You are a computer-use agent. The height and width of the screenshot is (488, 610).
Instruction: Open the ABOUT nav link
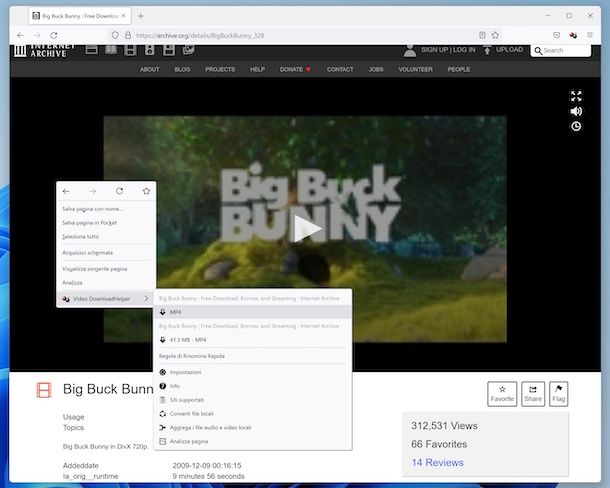tap(149, 69)
